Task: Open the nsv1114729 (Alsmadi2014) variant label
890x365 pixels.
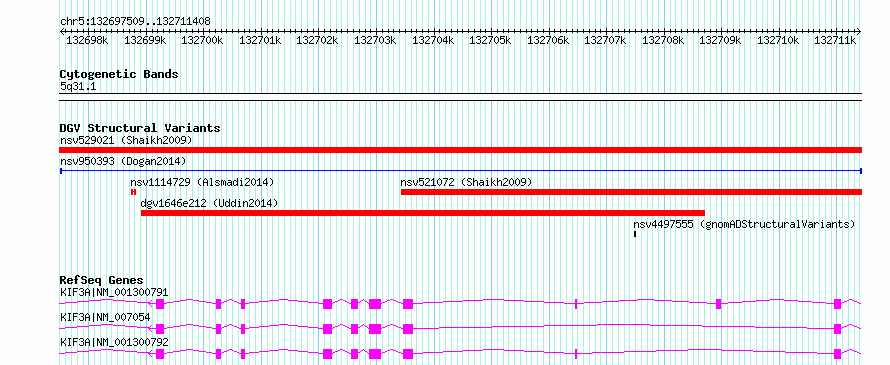Action: pyautogui.click(x=202, y=183)
